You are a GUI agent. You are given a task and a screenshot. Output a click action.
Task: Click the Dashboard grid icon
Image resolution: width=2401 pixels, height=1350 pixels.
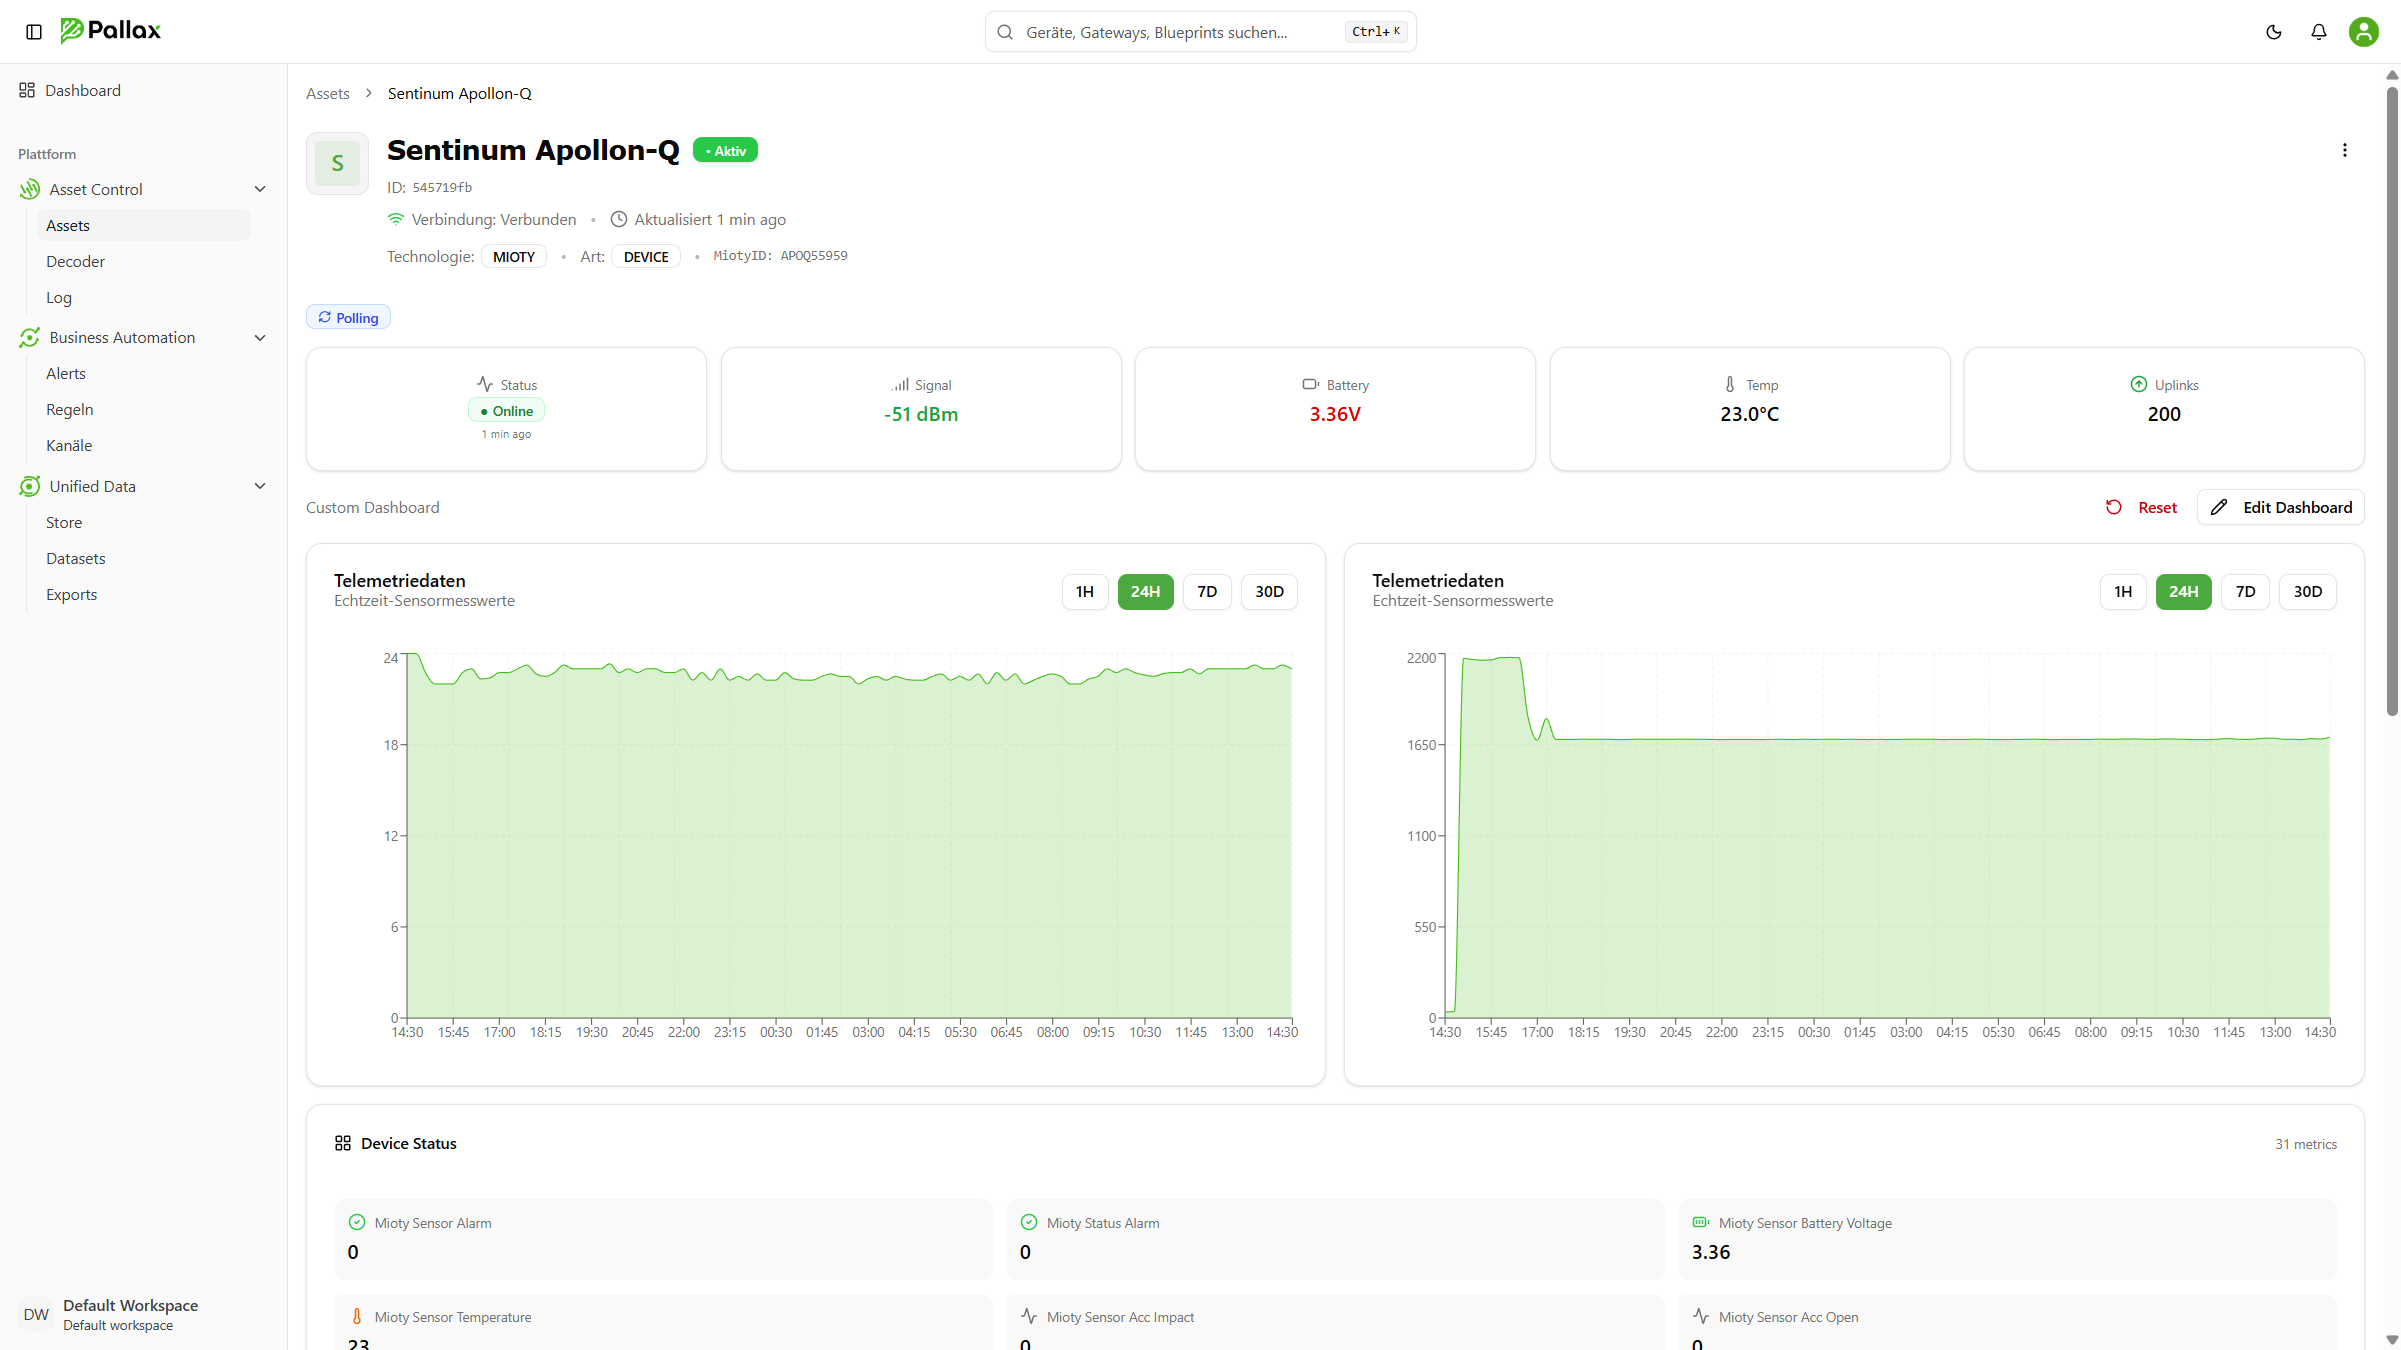click(27, 90)
